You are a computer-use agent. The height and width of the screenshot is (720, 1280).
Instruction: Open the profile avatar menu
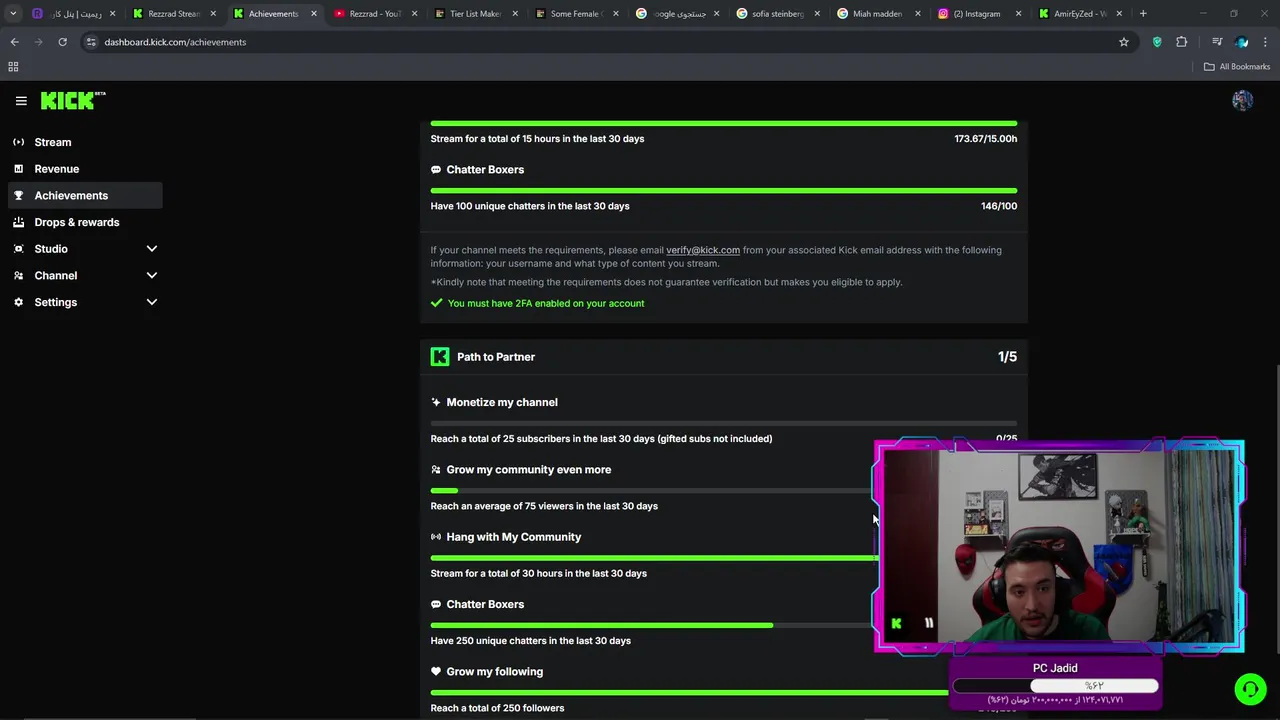point(1242,100)
